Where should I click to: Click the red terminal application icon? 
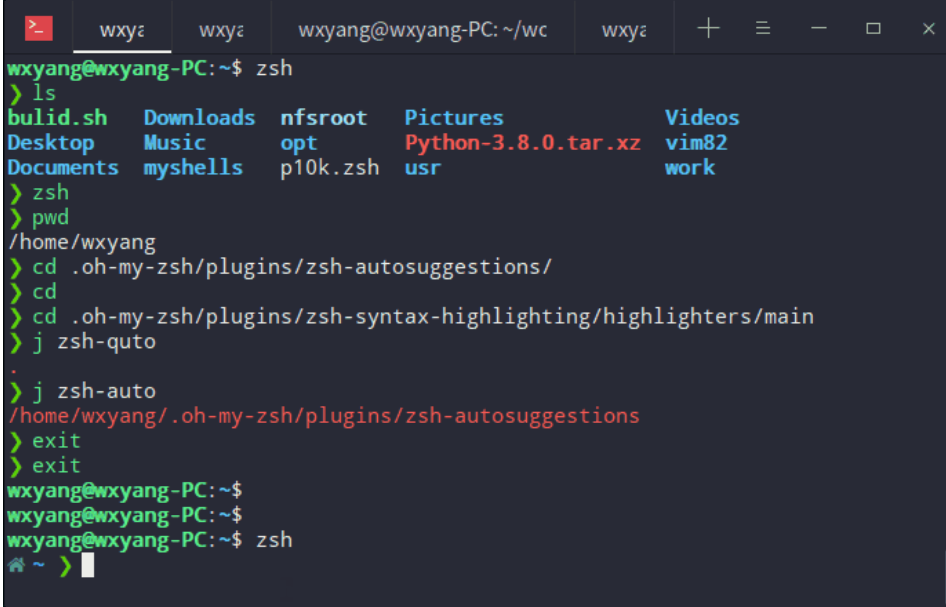click(x=38, y=28)
